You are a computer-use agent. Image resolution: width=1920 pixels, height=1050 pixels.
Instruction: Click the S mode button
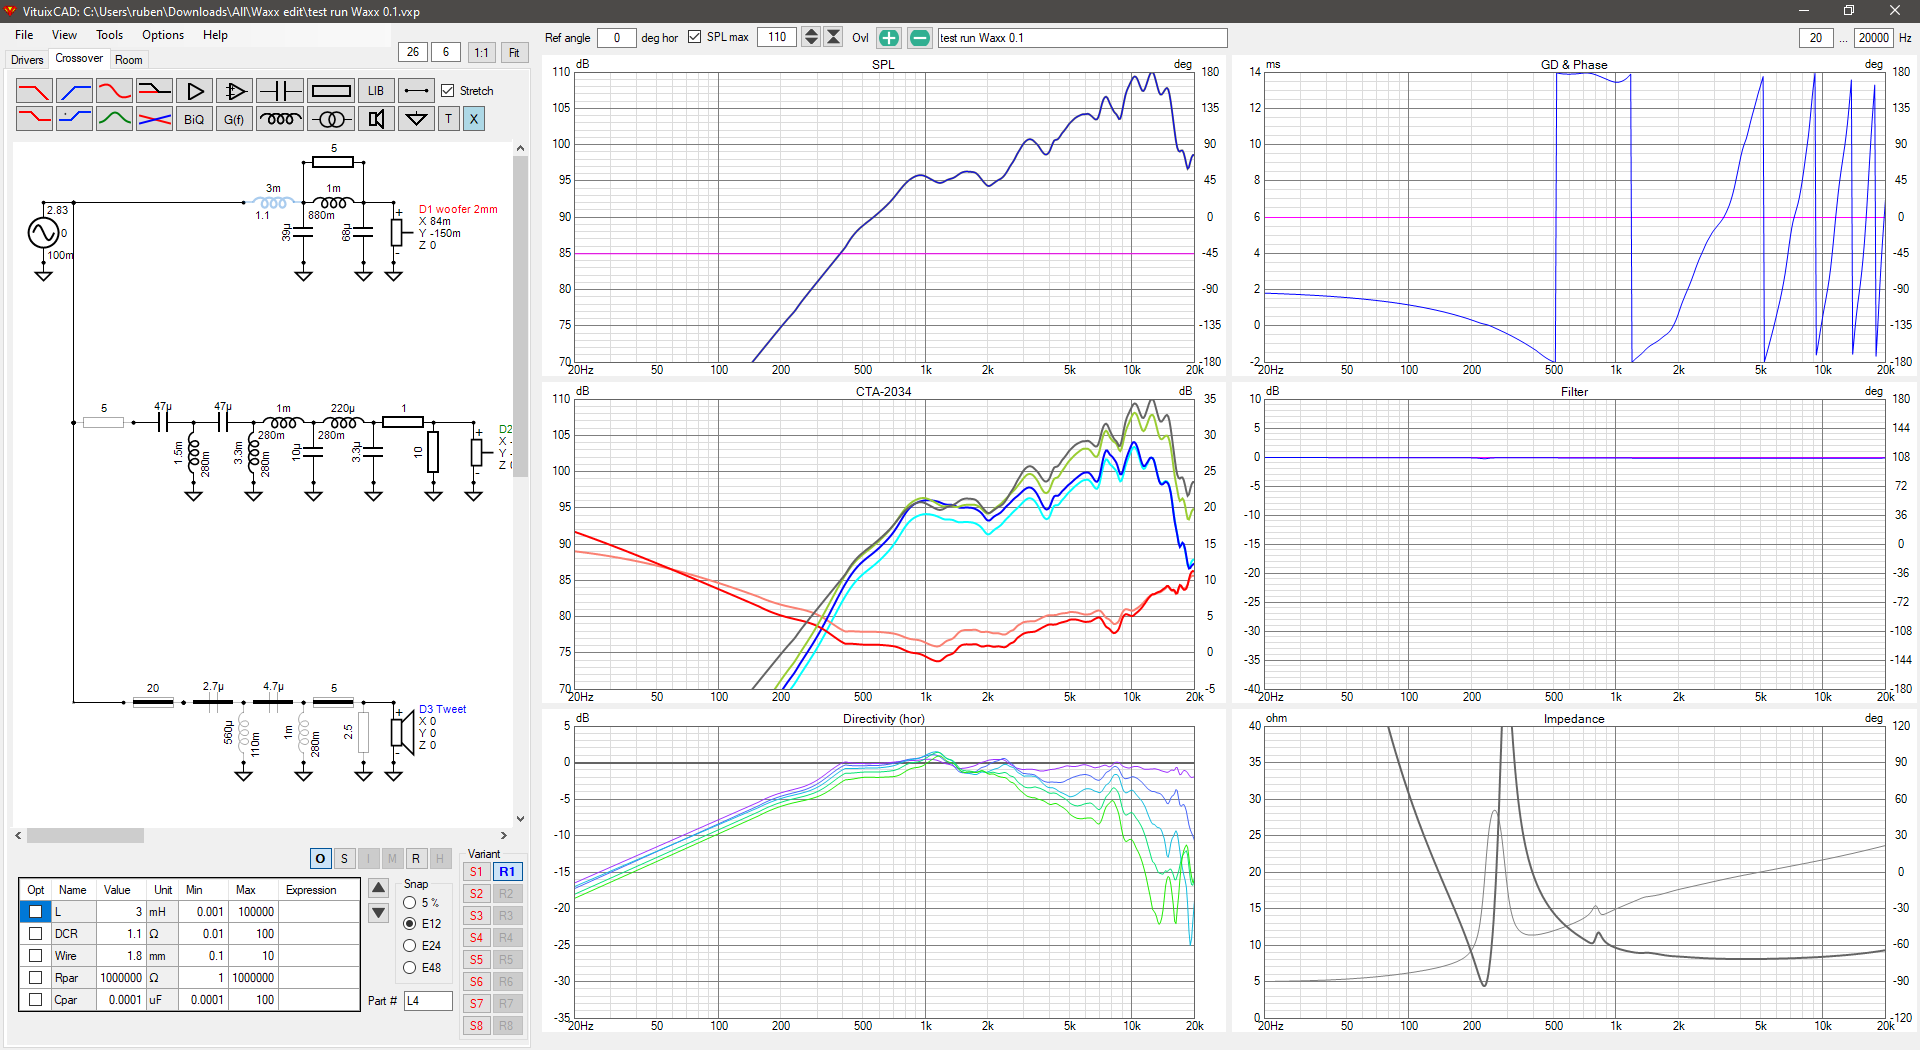(344, 859)
